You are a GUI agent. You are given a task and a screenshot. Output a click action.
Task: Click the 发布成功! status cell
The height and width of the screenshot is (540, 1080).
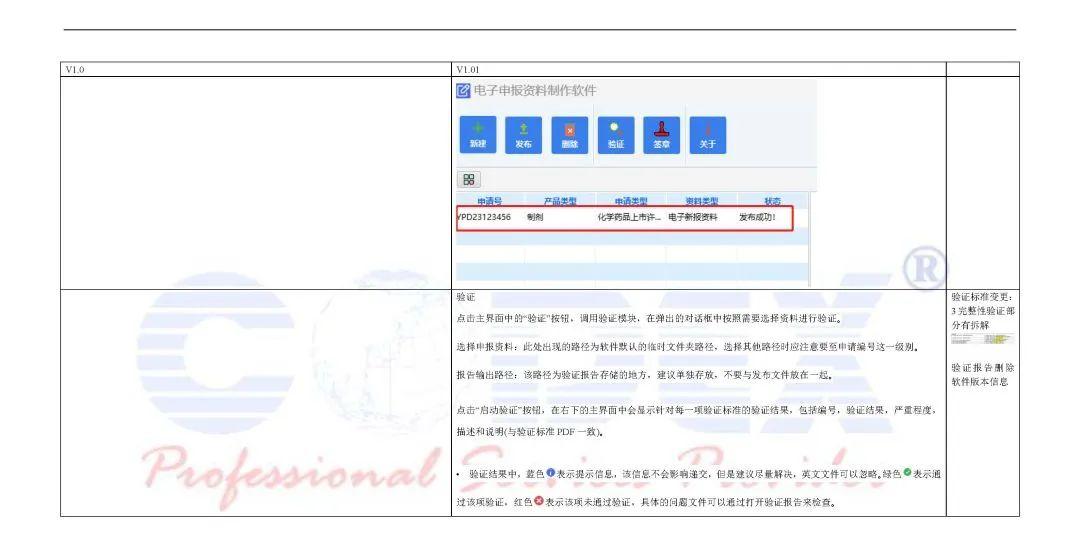757,217
